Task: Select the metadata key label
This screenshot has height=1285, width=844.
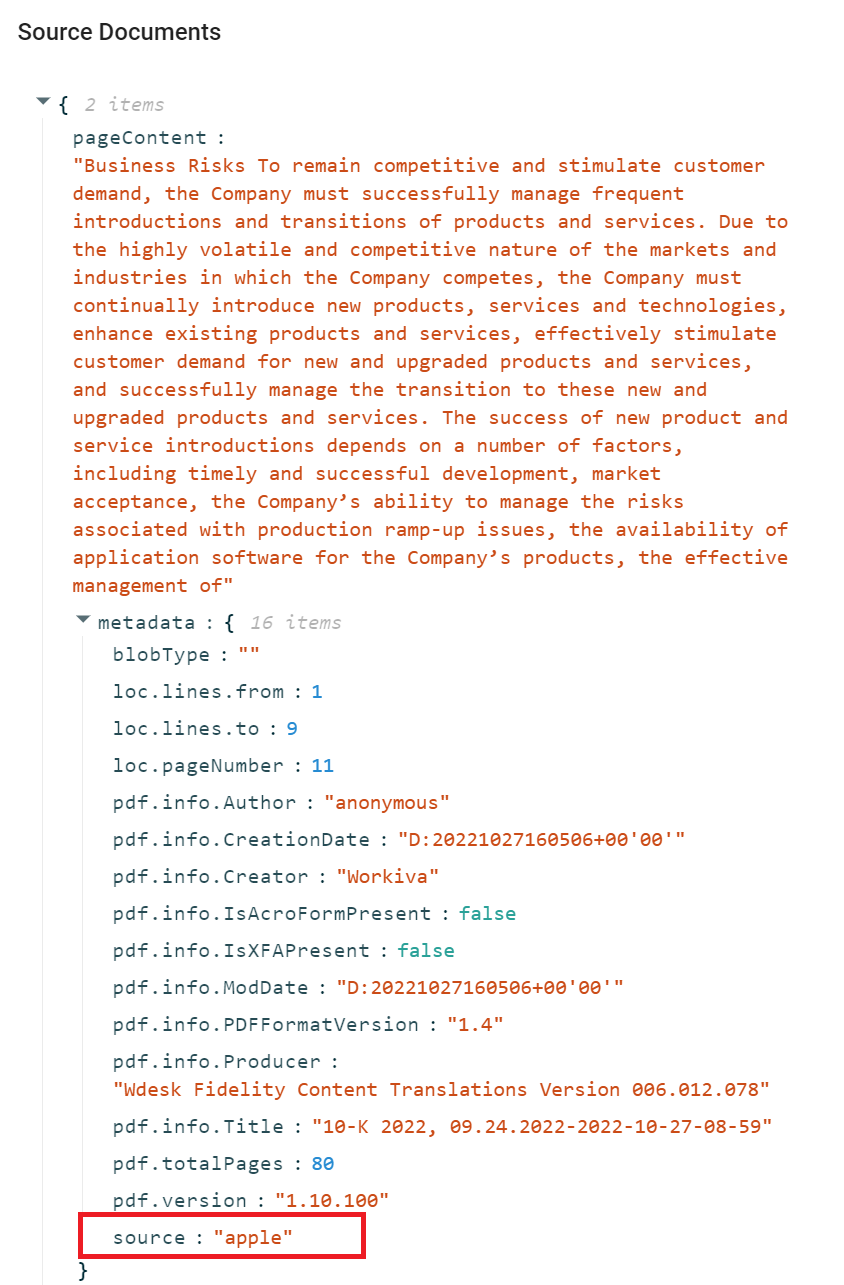Action: coord(146,623)
